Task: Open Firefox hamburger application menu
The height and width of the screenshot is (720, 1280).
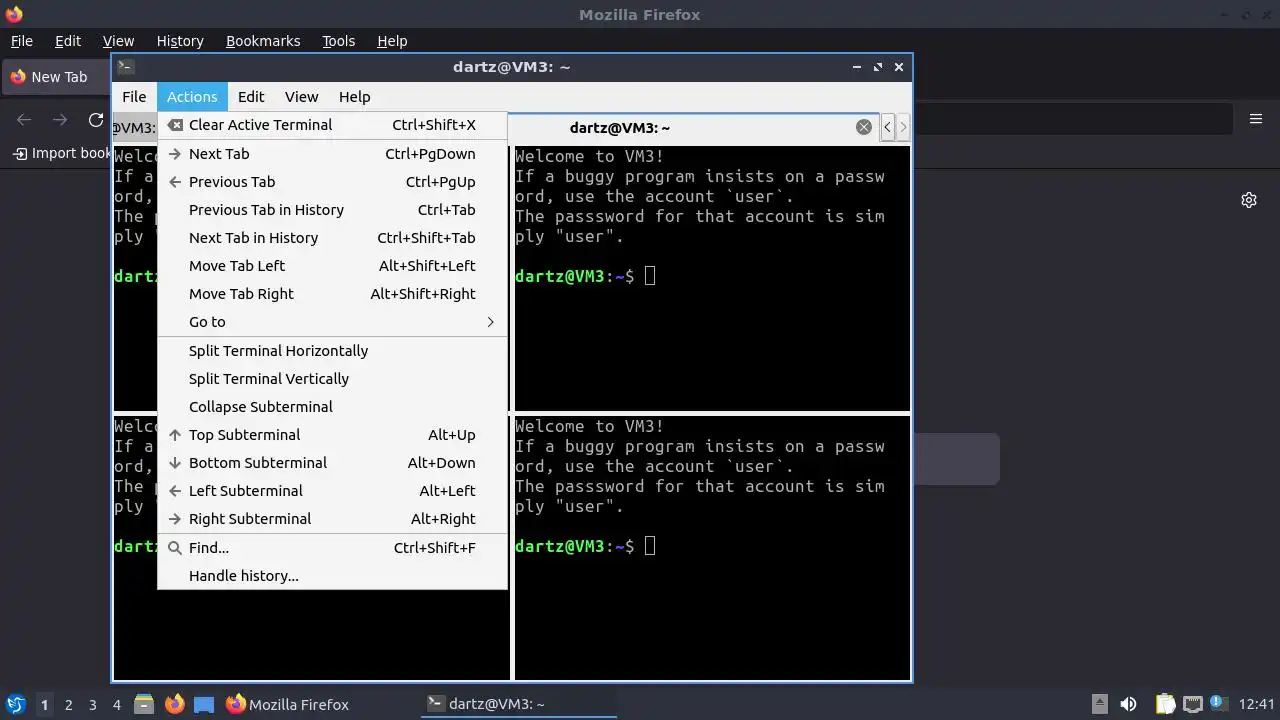Action: click(1256, 119)
